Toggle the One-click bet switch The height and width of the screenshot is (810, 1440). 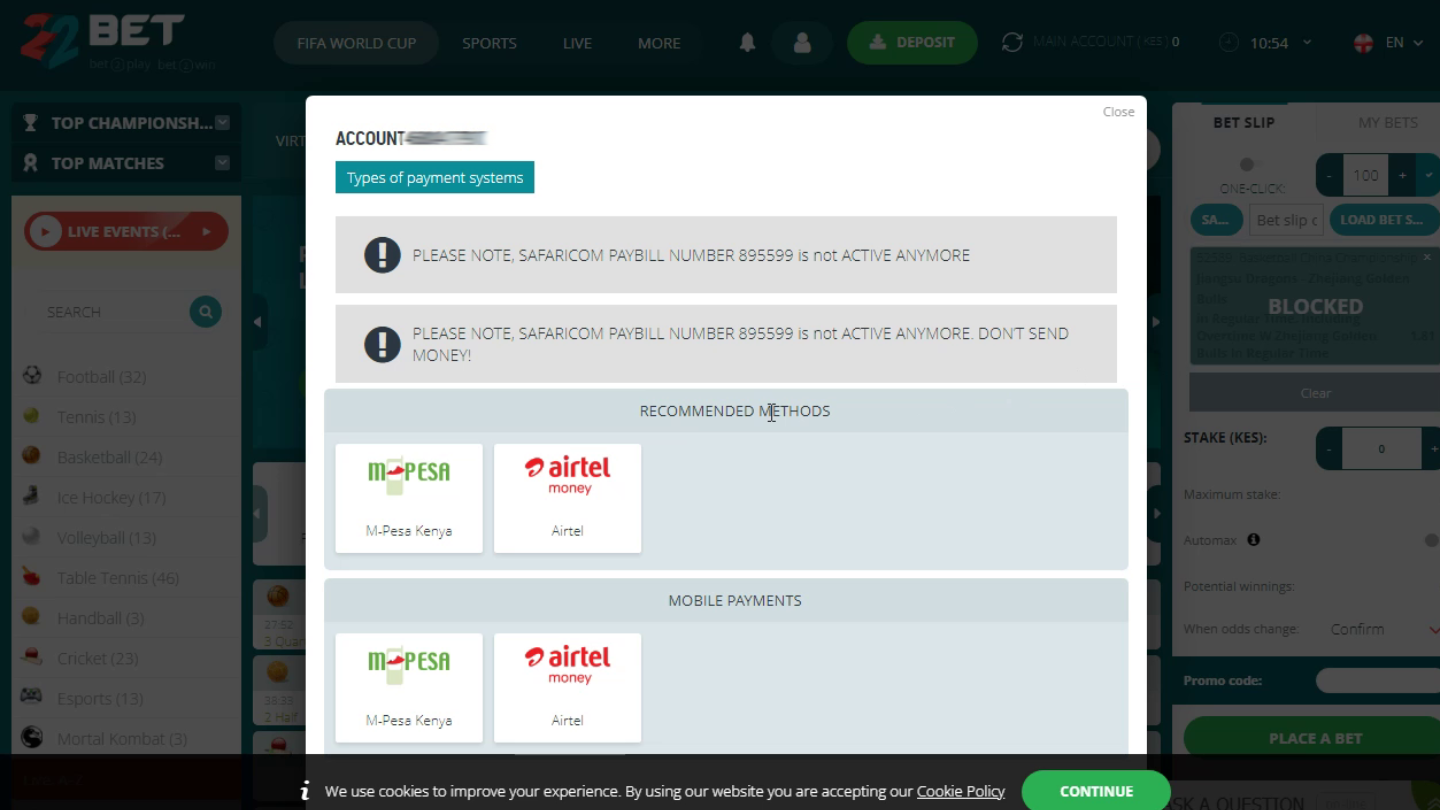coord(1248,165)
